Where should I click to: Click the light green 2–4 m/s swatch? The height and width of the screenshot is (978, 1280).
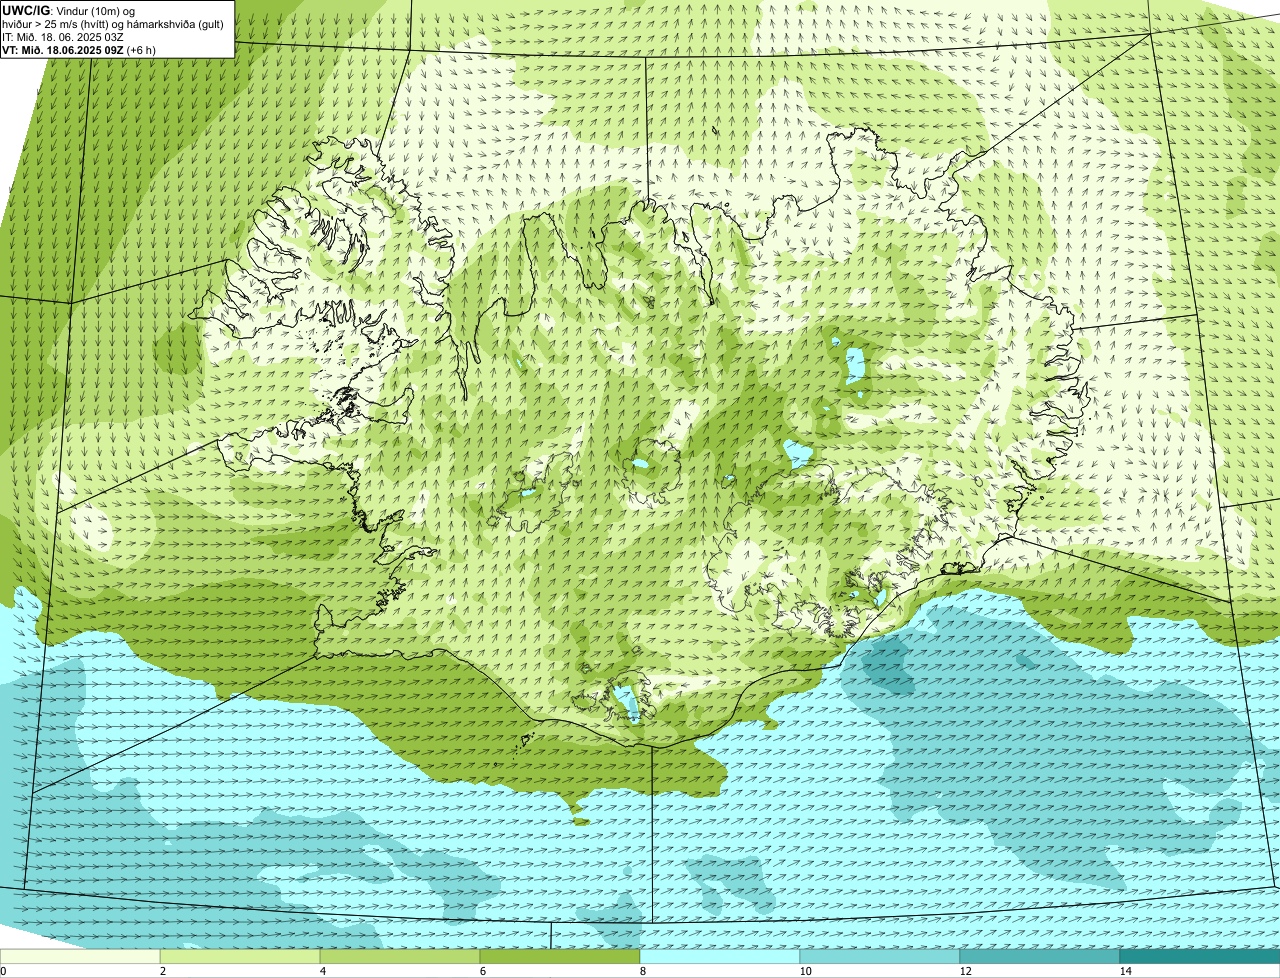click(240, 956)
